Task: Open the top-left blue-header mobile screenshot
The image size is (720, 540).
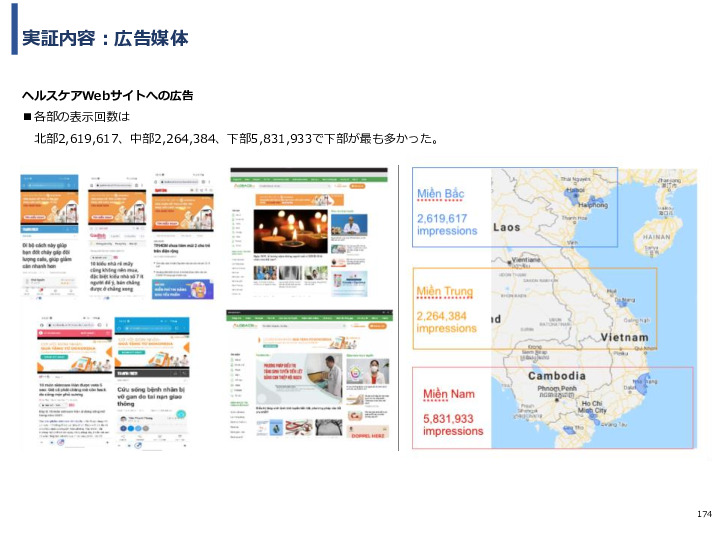Action: coord(49,236)
